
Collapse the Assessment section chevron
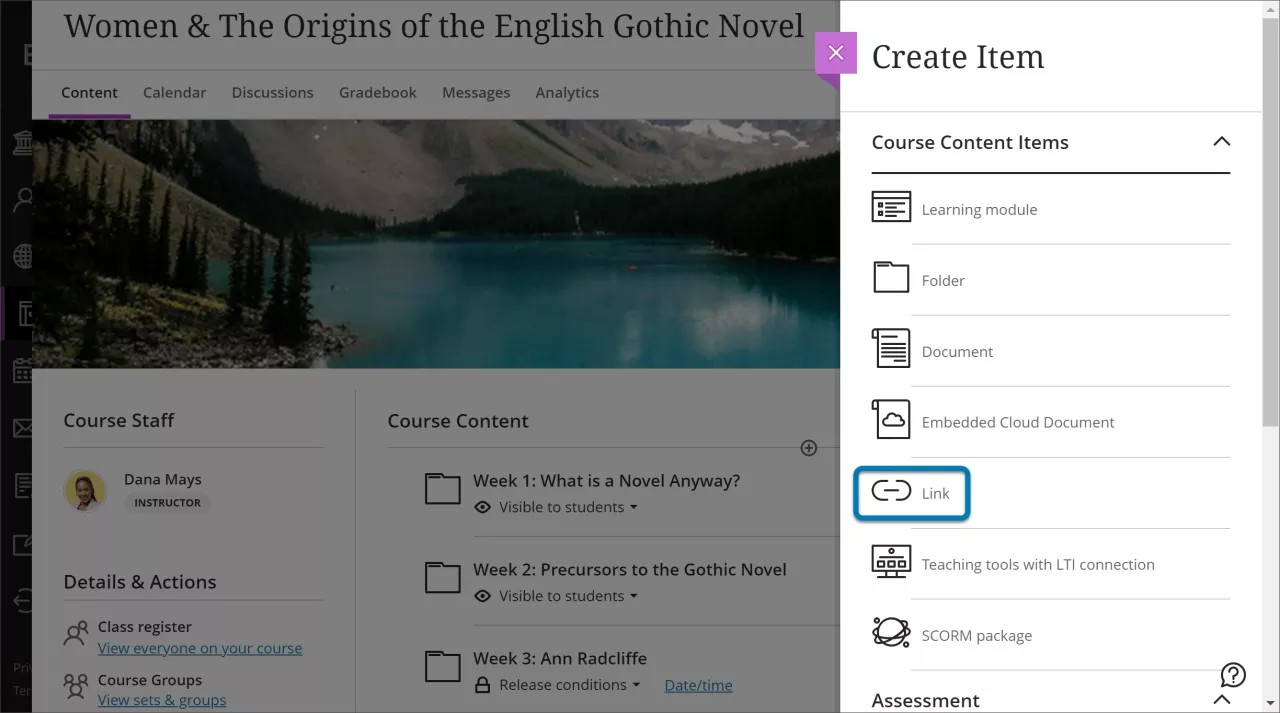click(1221, 700)
